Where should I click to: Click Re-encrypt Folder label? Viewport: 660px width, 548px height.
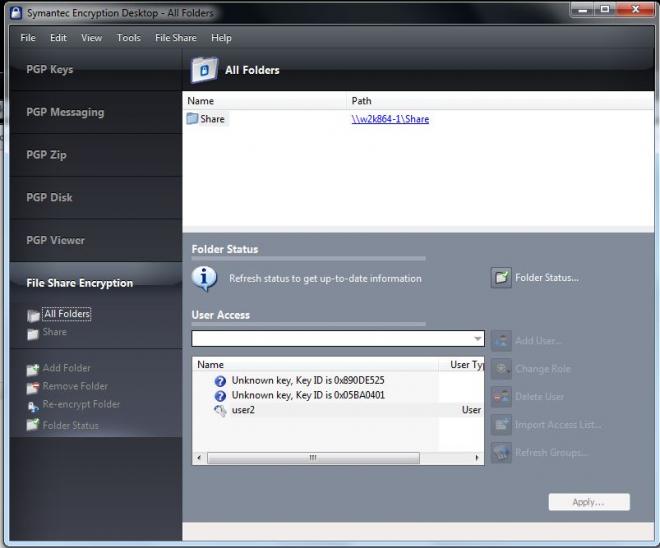click(81, 404)
